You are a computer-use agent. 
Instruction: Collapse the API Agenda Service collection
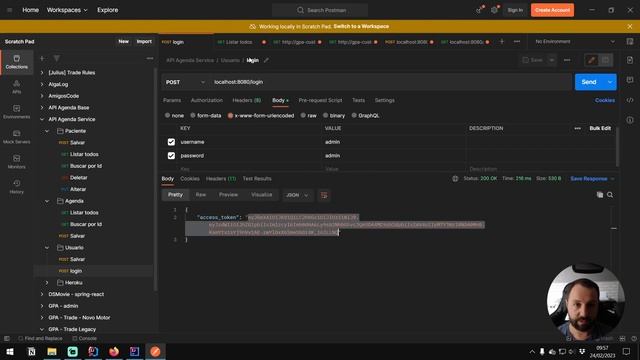tap(42, 119)
